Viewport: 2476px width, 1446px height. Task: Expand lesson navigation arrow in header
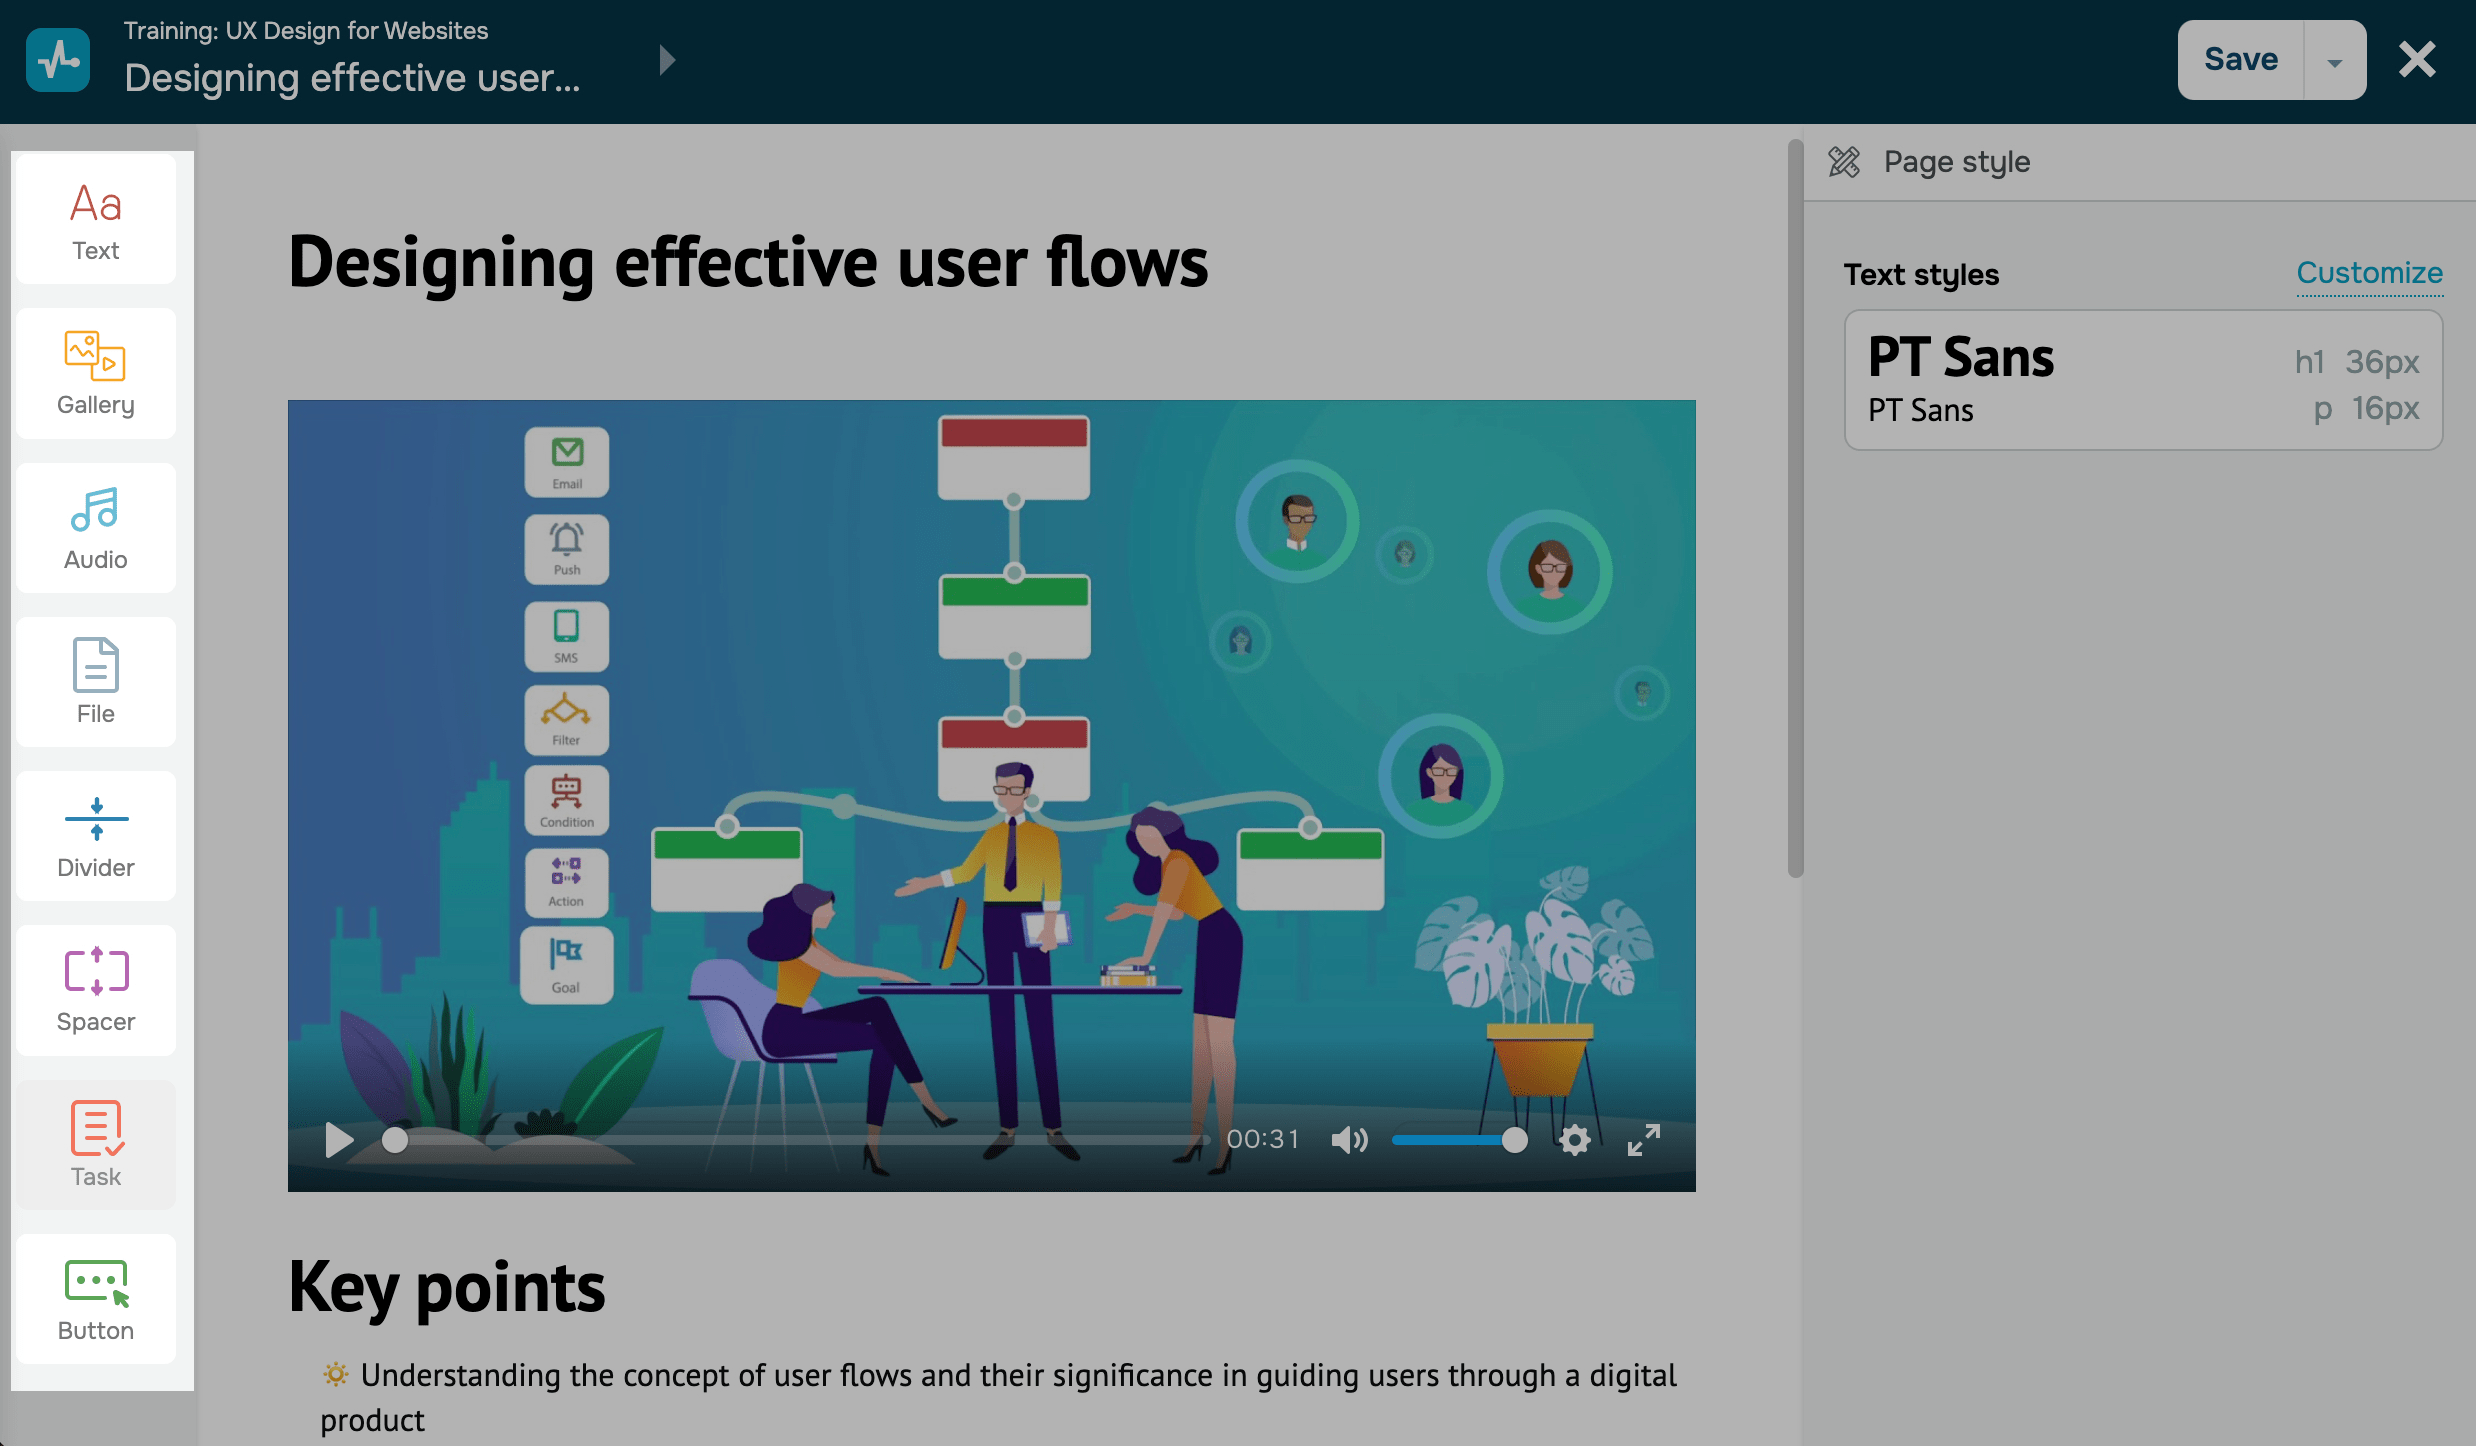click(x=667, y=60)
